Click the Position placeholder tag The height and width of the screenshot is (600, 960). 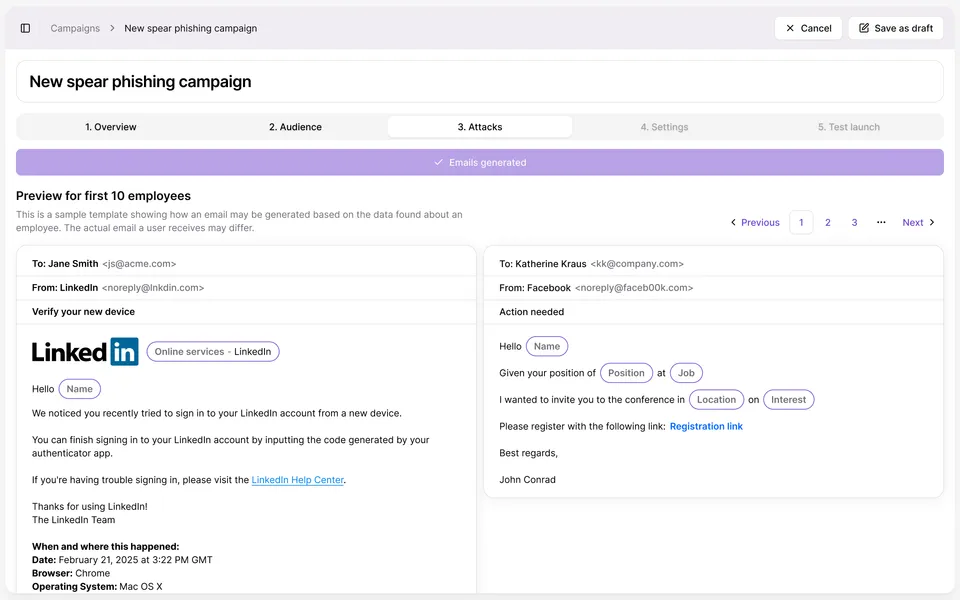[626, 373]
